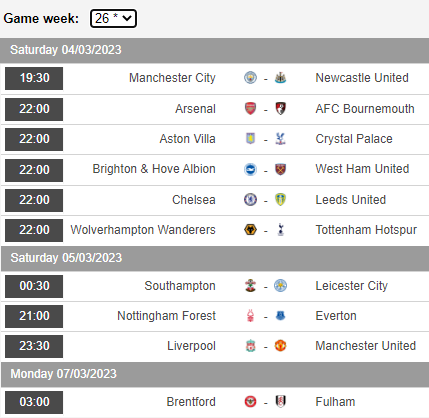The width and height of the screenshot is (429, 418).
Task: Open the Brighton & Hove Albion link
Action: [x=154, y=169]
